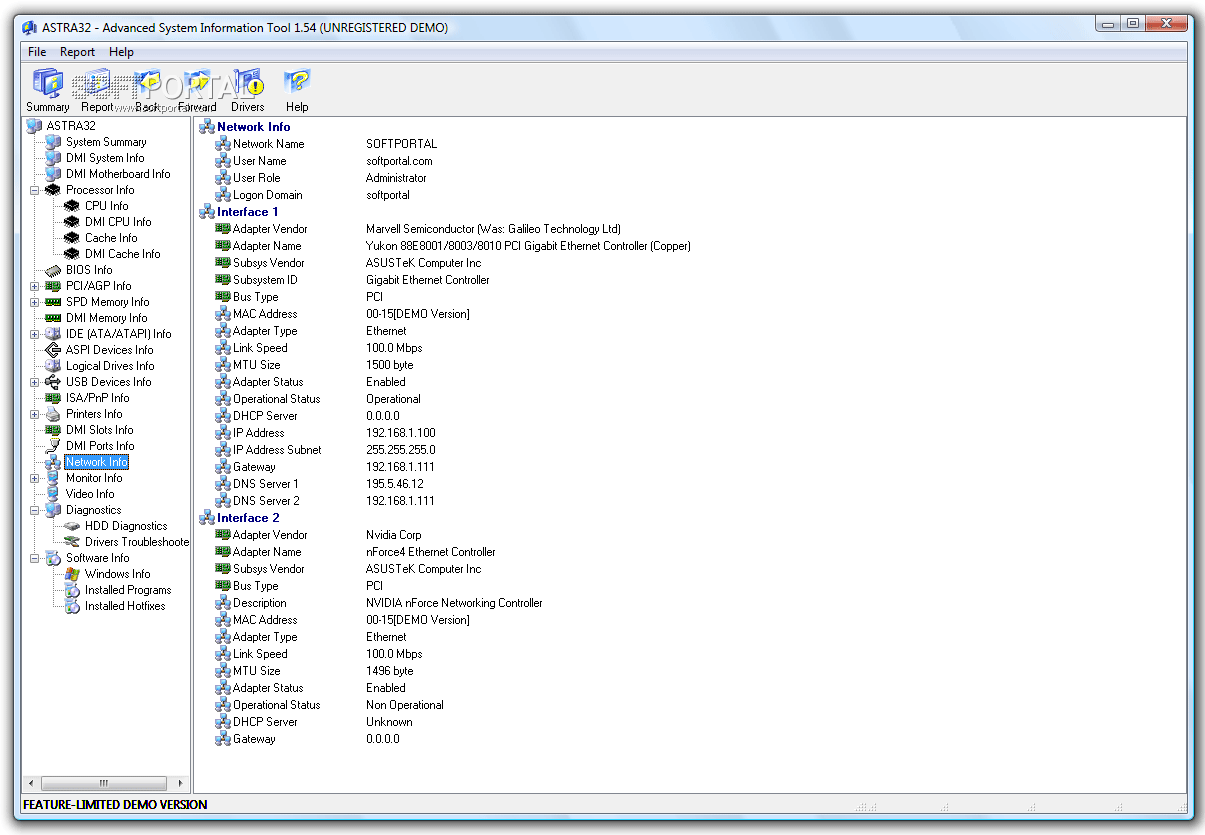Select DMI System Info node

click(105, 158)
